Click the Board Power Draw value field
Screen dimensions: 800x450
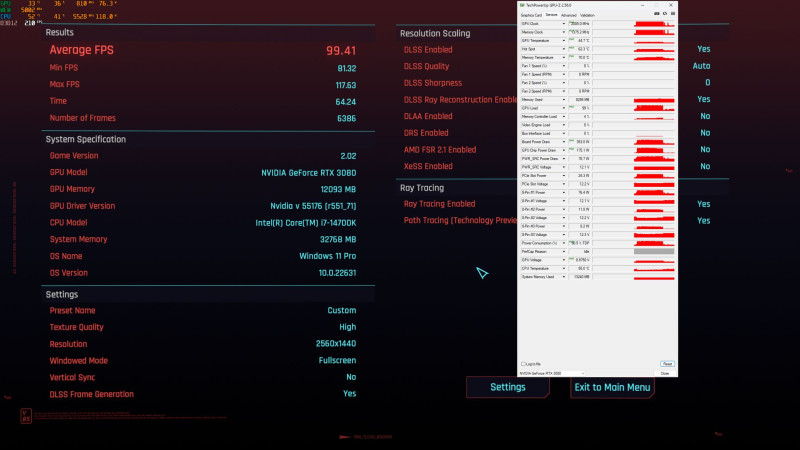point(580,142)
